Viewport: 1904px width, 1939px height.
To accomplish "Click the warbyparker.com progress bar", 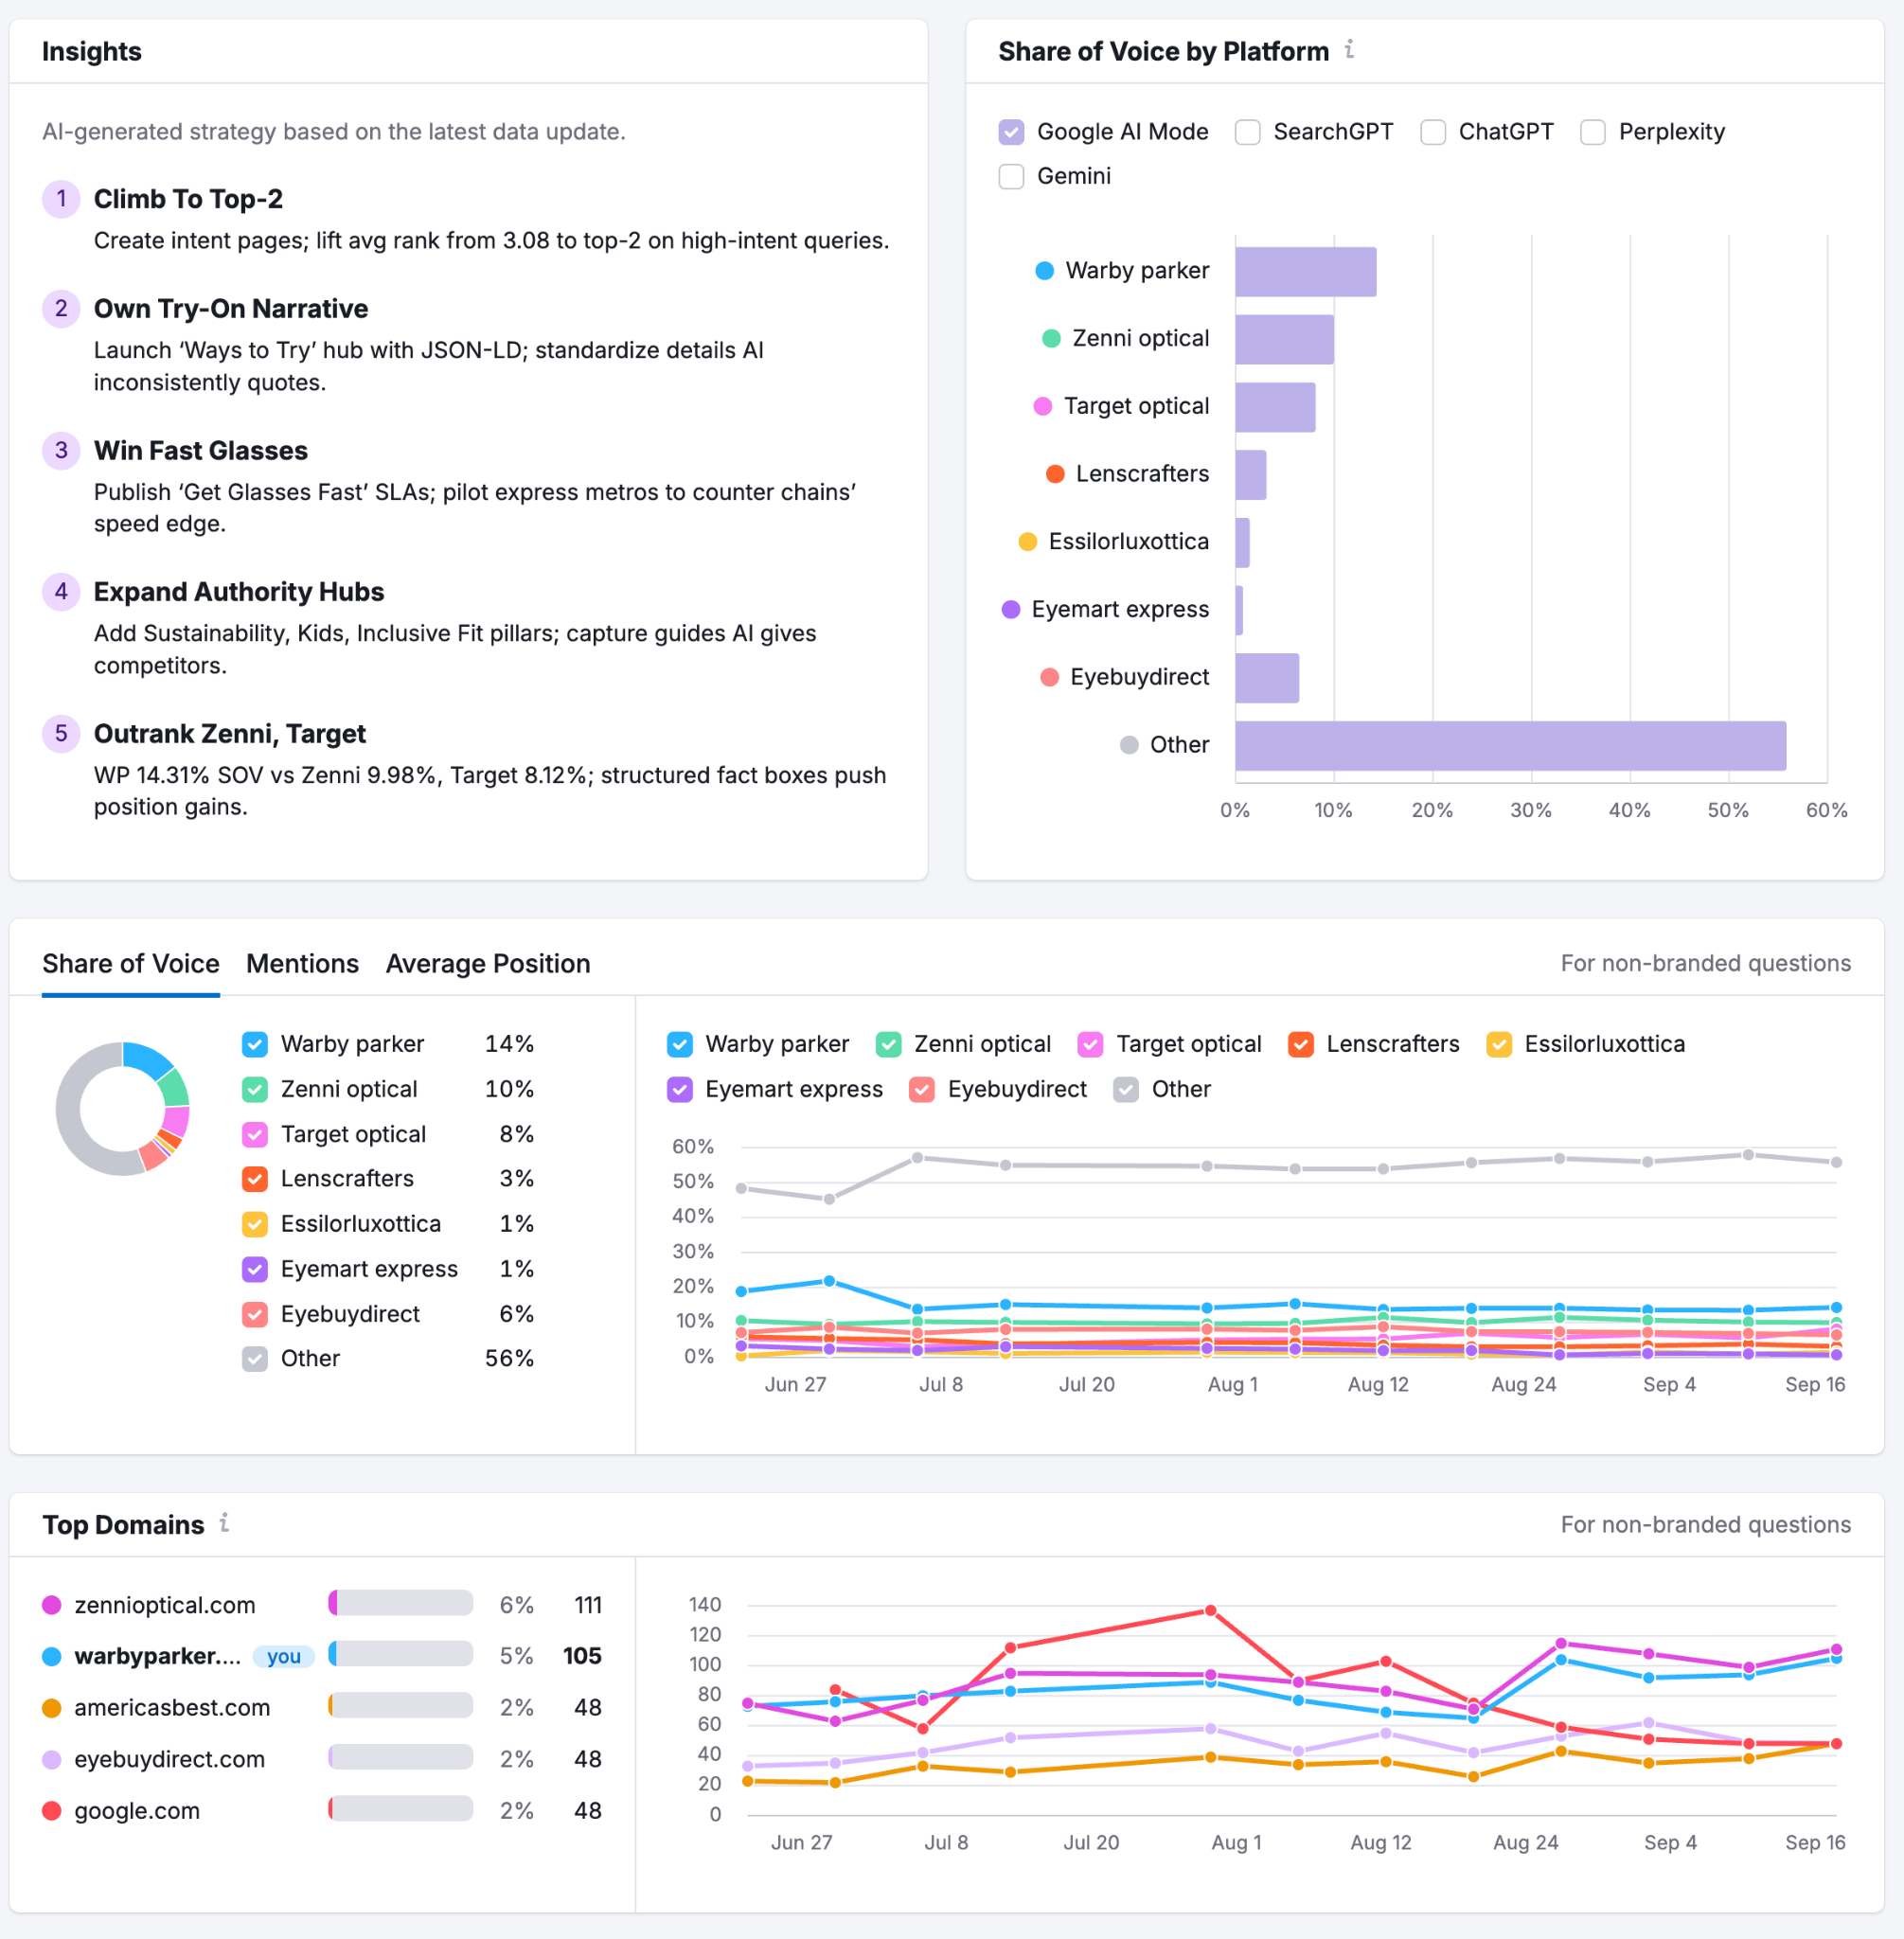I will tap(401, 1654).
